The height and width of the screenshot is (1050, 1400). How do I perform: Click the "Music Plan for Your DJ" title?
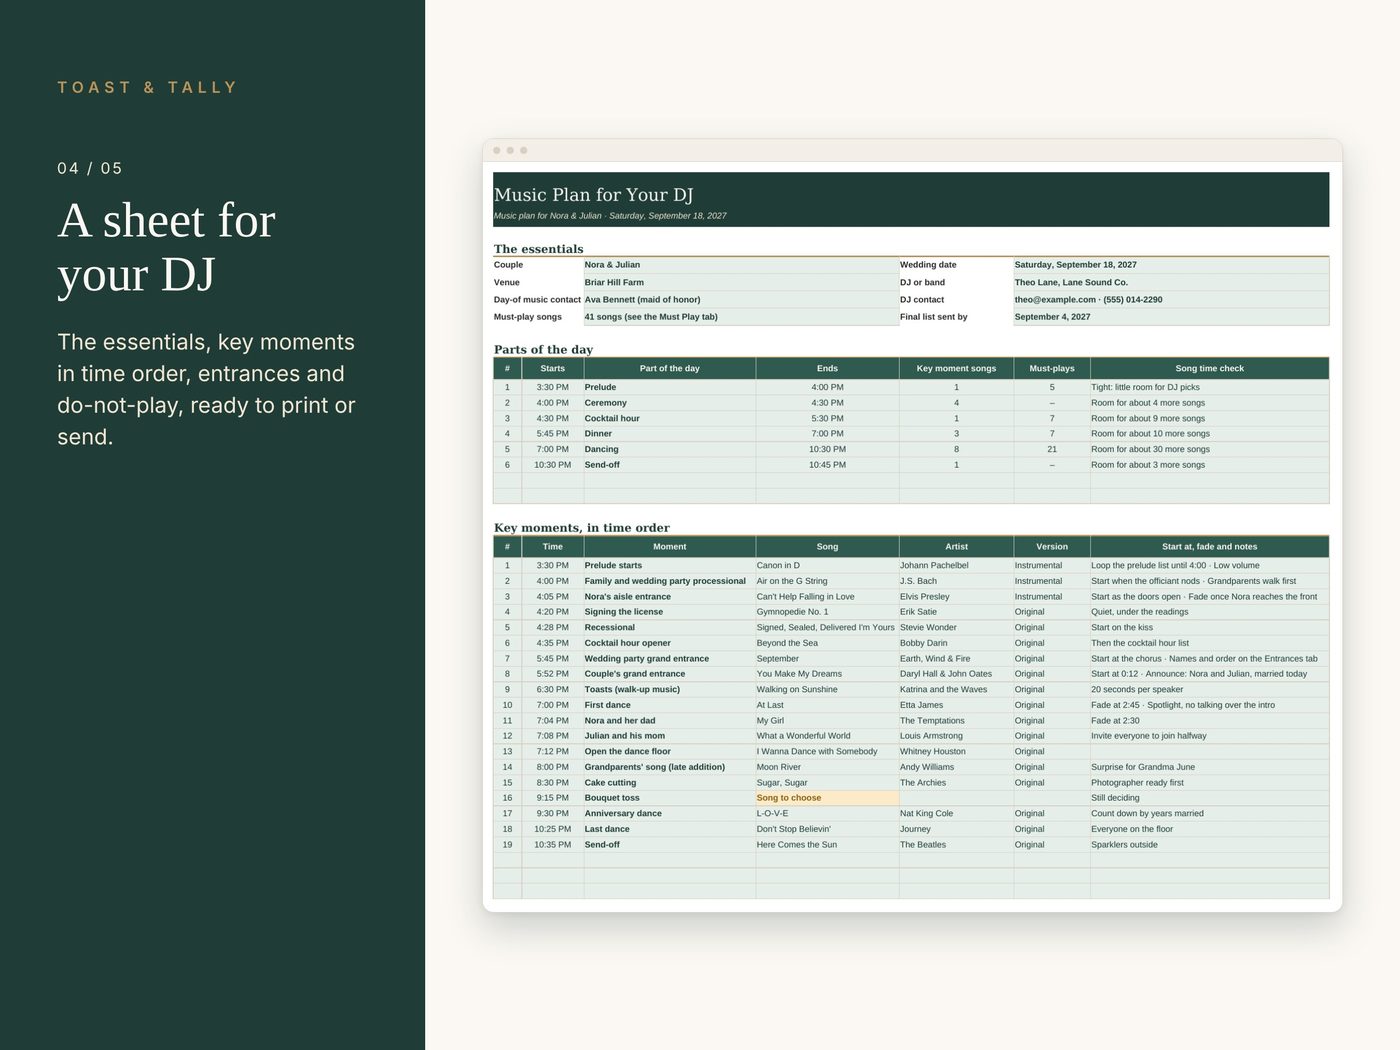pyautogui.click(x=593, y=195)
